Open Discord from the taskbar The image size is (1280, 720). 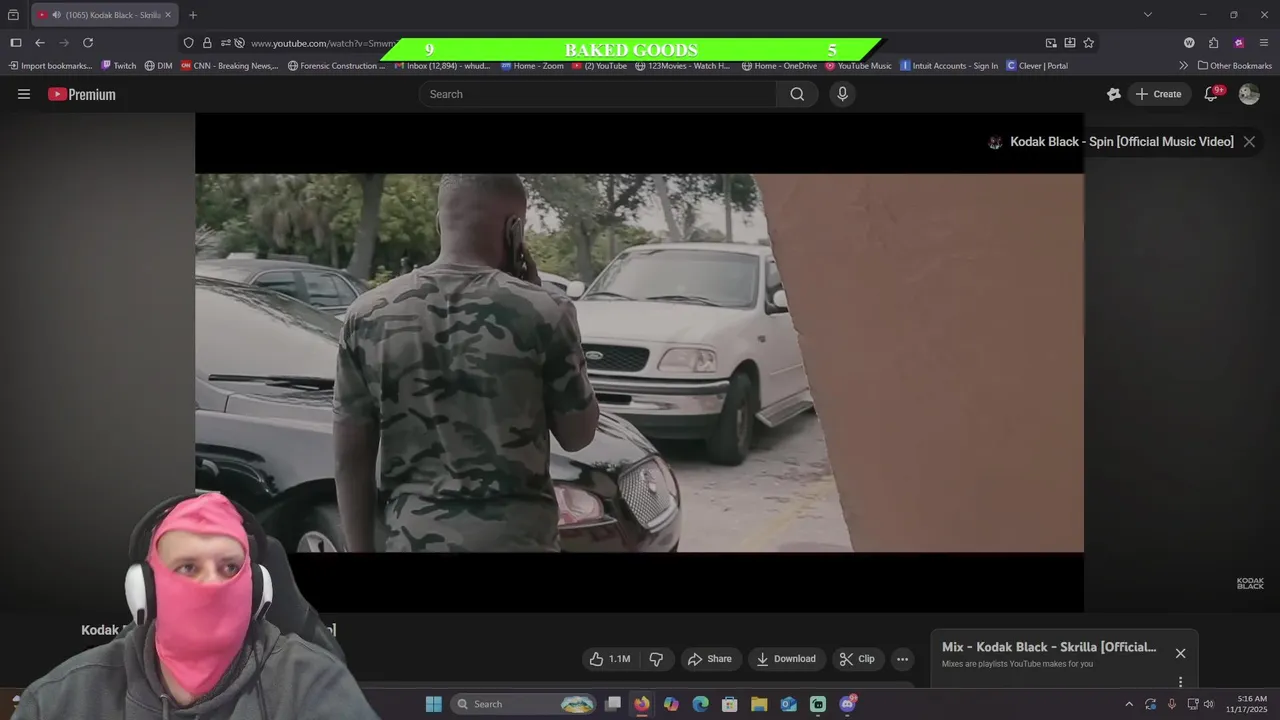pos(848,704)
